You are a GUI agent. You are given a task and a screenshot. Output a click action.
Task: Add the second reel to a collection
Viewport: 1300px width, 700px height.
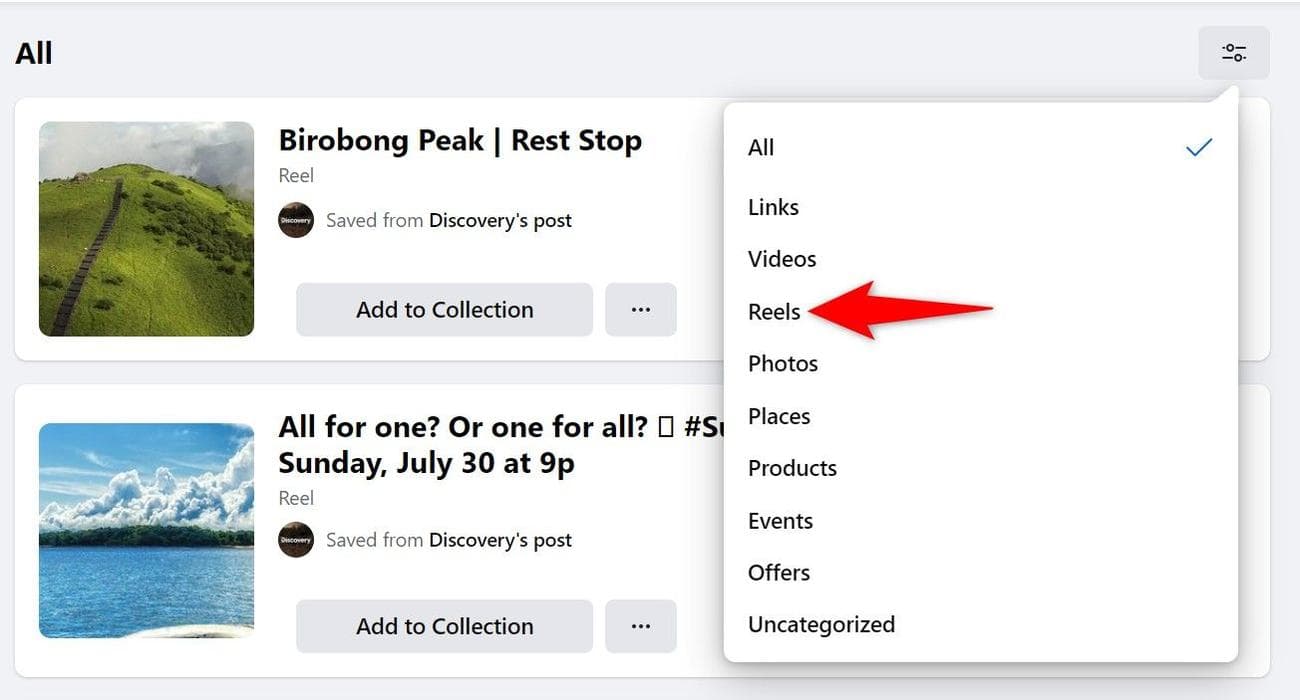coord(444,626)
